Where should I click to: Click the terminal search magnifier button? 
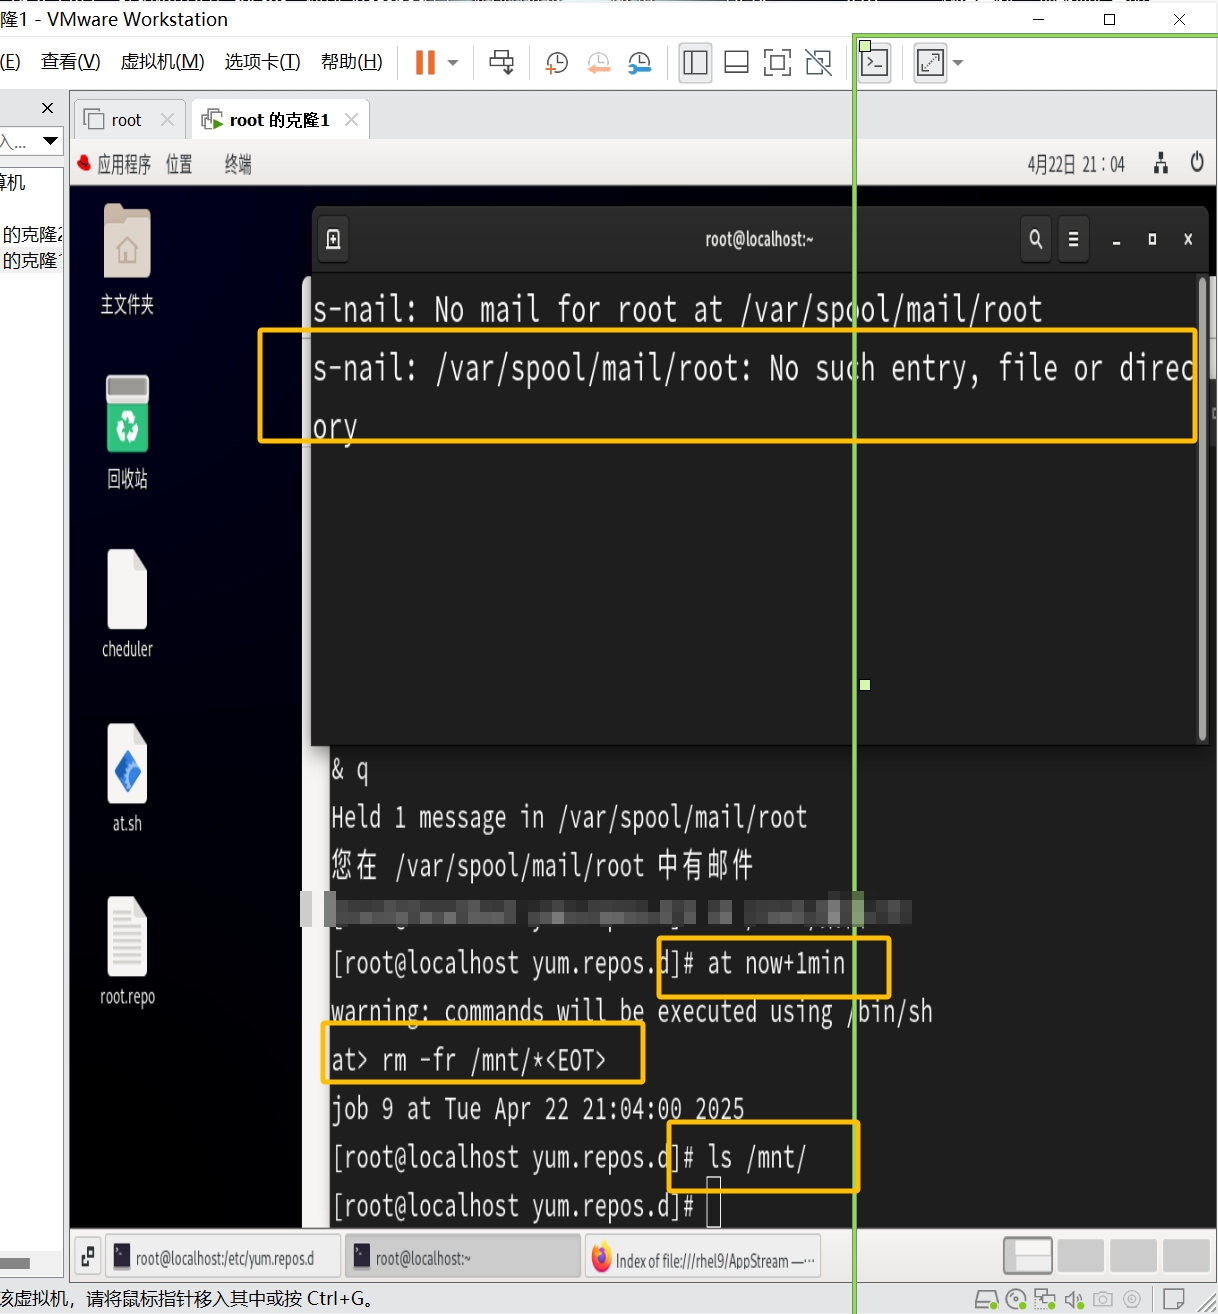coord(1036,239)
